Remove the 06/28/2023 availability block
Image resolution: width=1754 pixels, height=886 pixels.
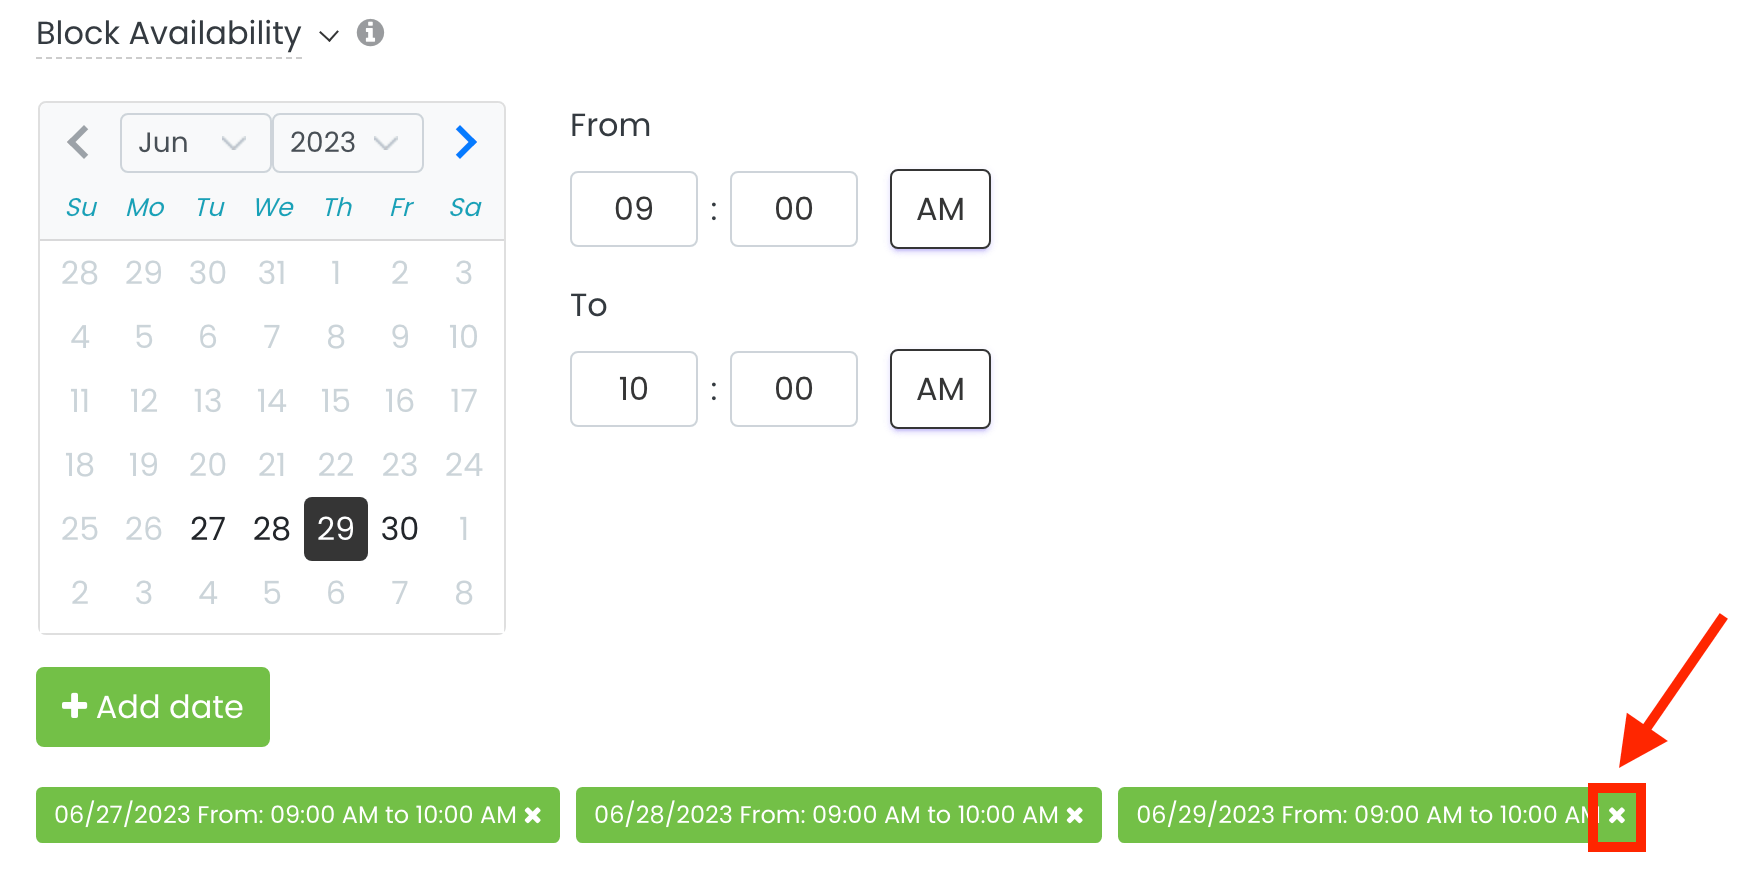click(1074, 815)
